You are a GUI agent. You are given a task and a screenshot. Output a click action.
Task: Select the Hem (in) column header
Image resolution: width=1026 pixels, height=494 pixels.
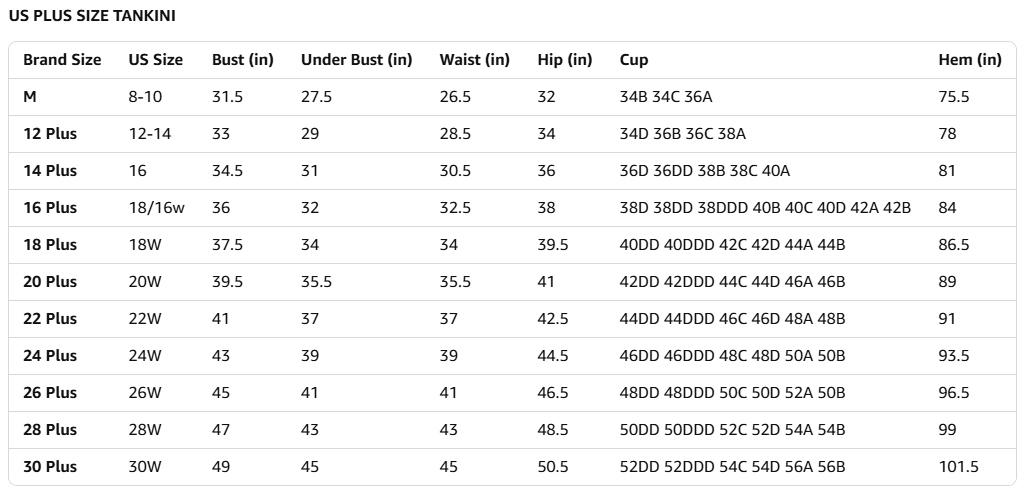pos(969,60)
